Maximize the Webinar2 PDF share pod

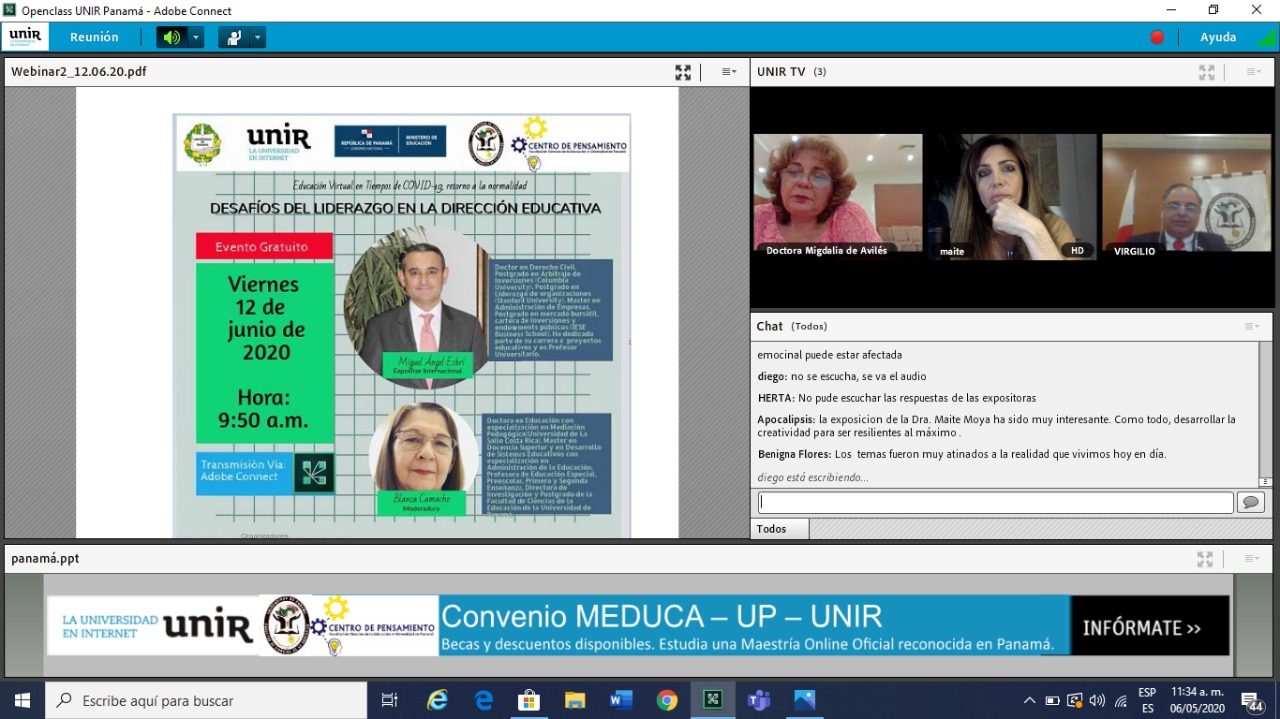683,72
